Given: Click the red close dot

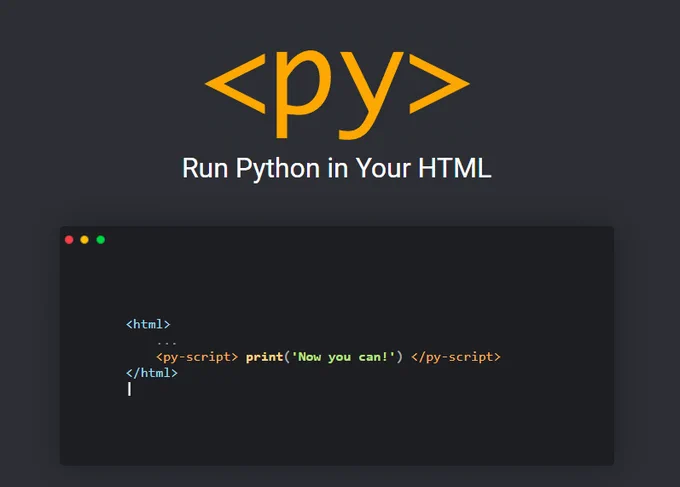Looking at the screenshot, I should pyautogui.click(x=69, y=240).
